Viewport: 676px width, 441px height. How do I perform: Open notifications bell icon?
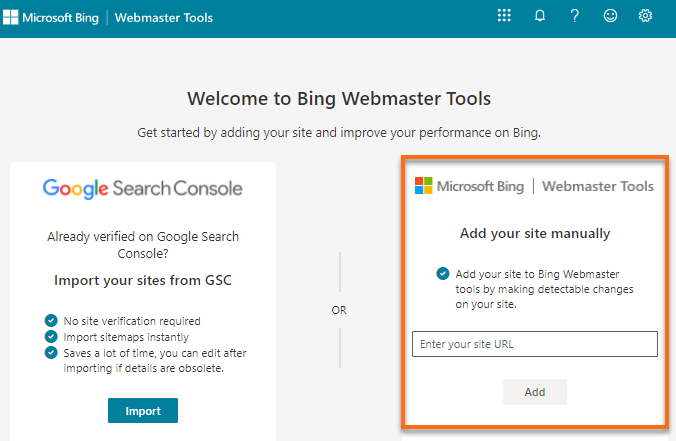pyautogui.click(x=540, y=16)
